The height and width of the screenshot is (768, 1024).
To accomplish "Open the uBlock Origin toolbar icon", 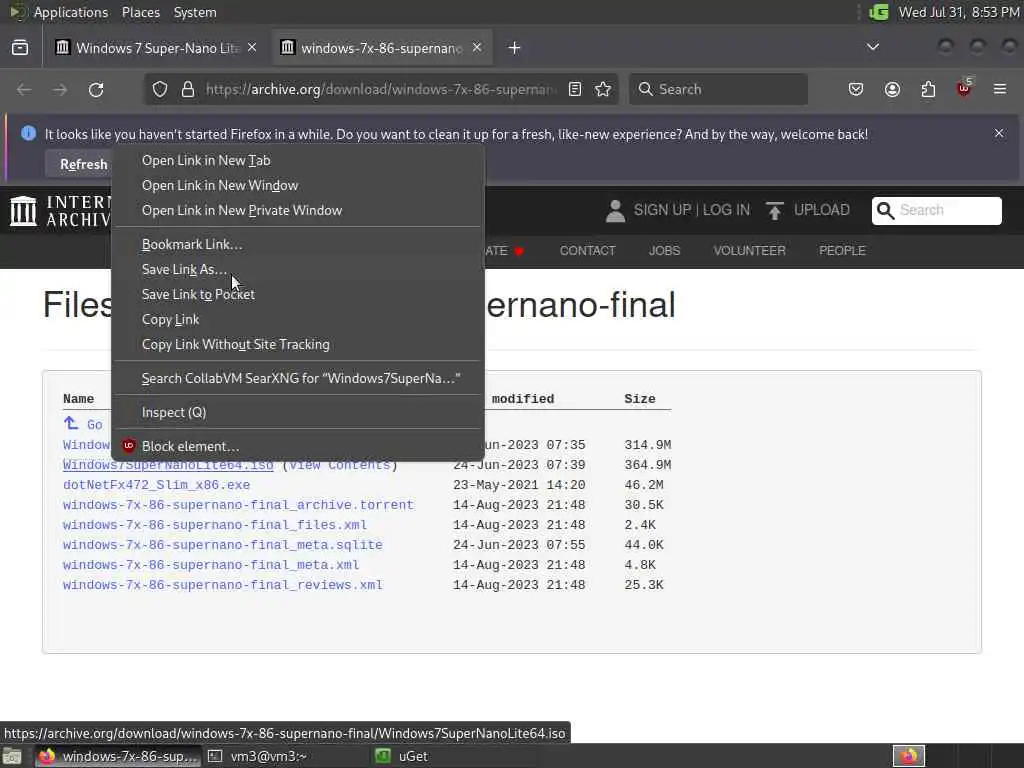I will point(964,88).
